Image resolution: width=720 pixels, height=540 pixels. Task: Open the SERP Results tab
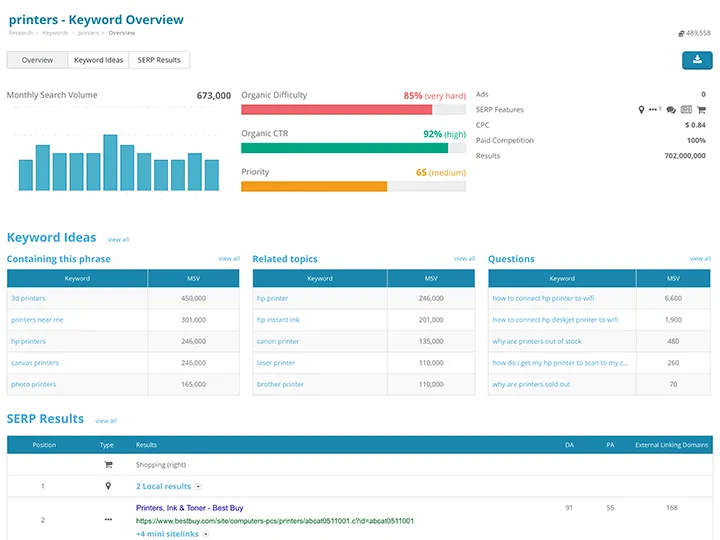(160, 60)
